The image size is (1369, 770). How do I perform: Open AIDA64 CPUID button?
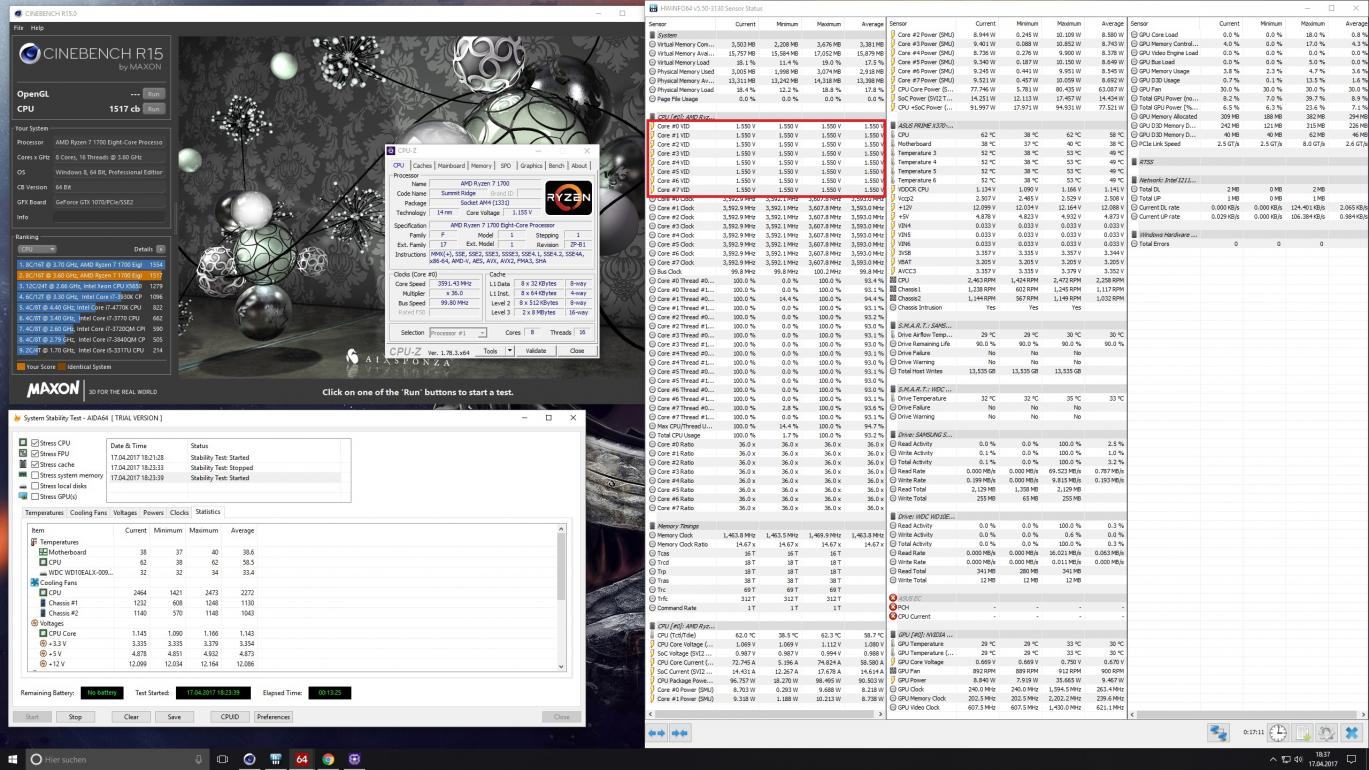(x=230, y=716)
